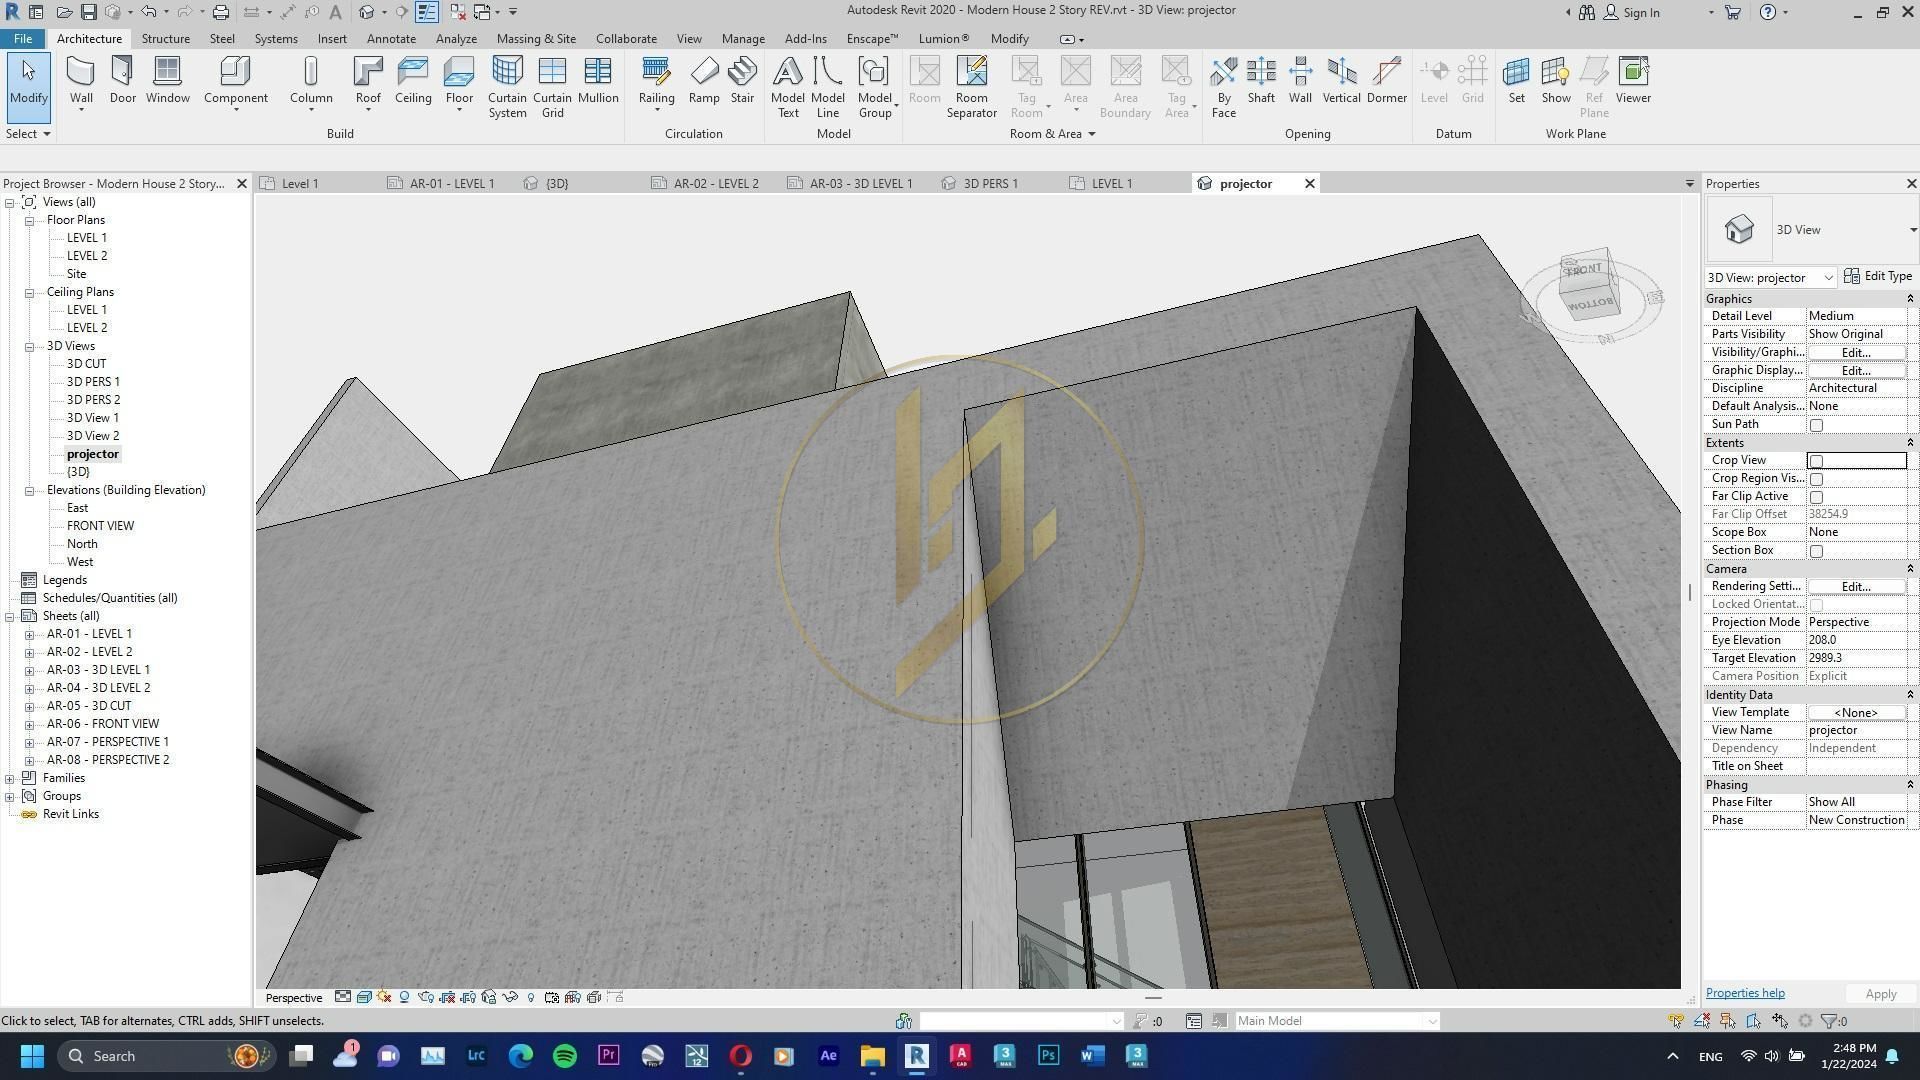Select the Ceiling tool
Screen dimensions: 1920x1080
pos(413,80)
